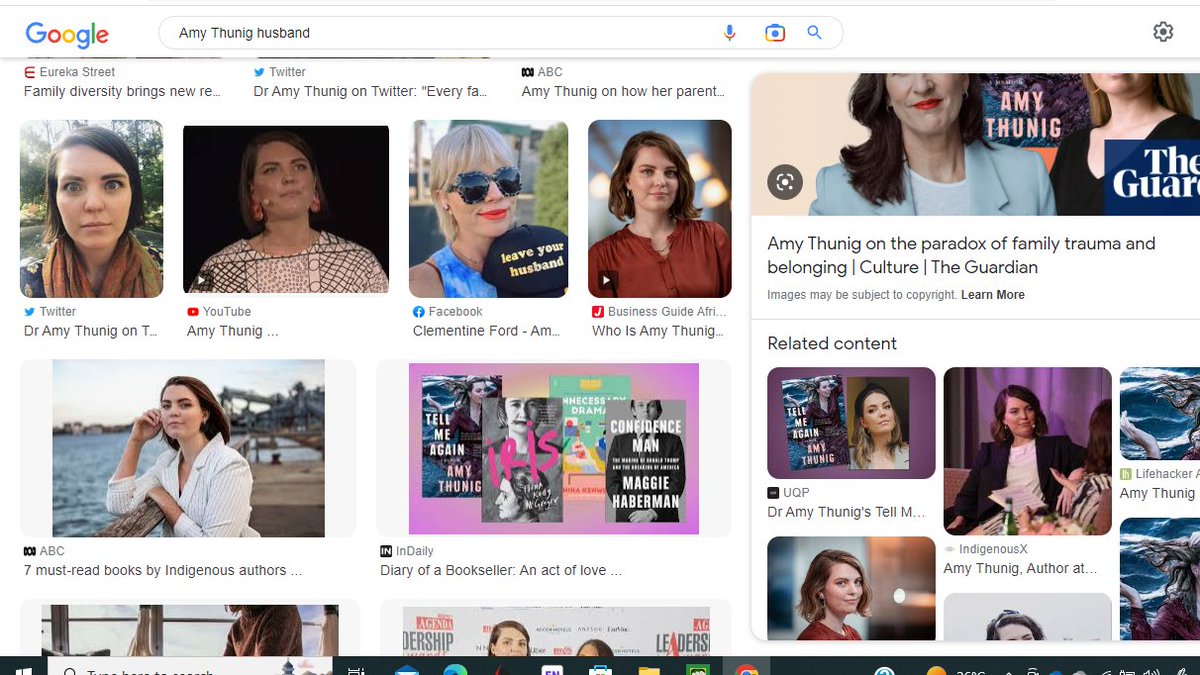Open 'Amy Thunig on the paradox of family trauma' title
1200x675 pixels.
tap(961, 255)
